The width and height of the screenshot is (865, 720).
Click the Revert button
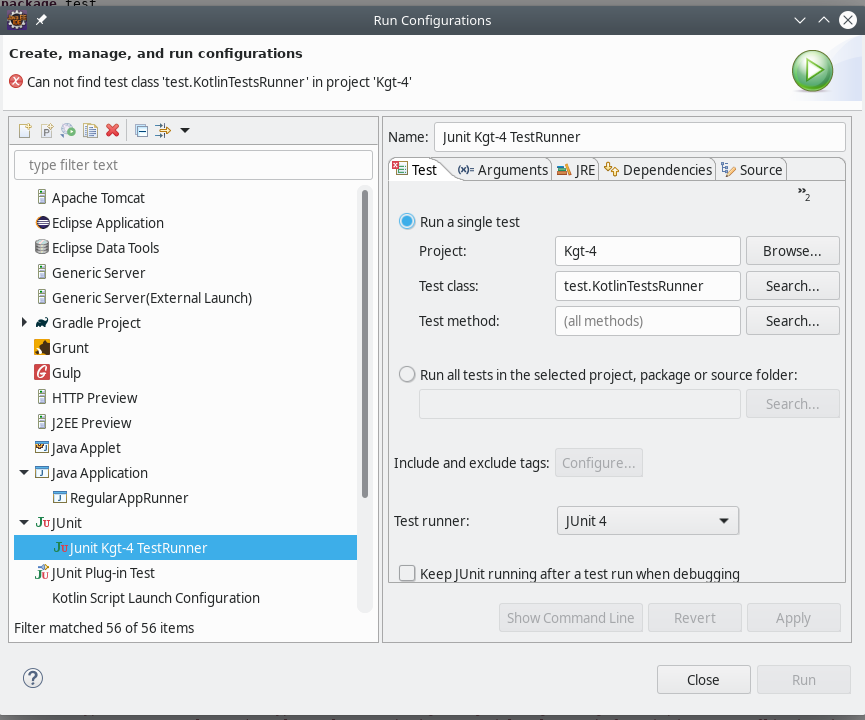695,618
